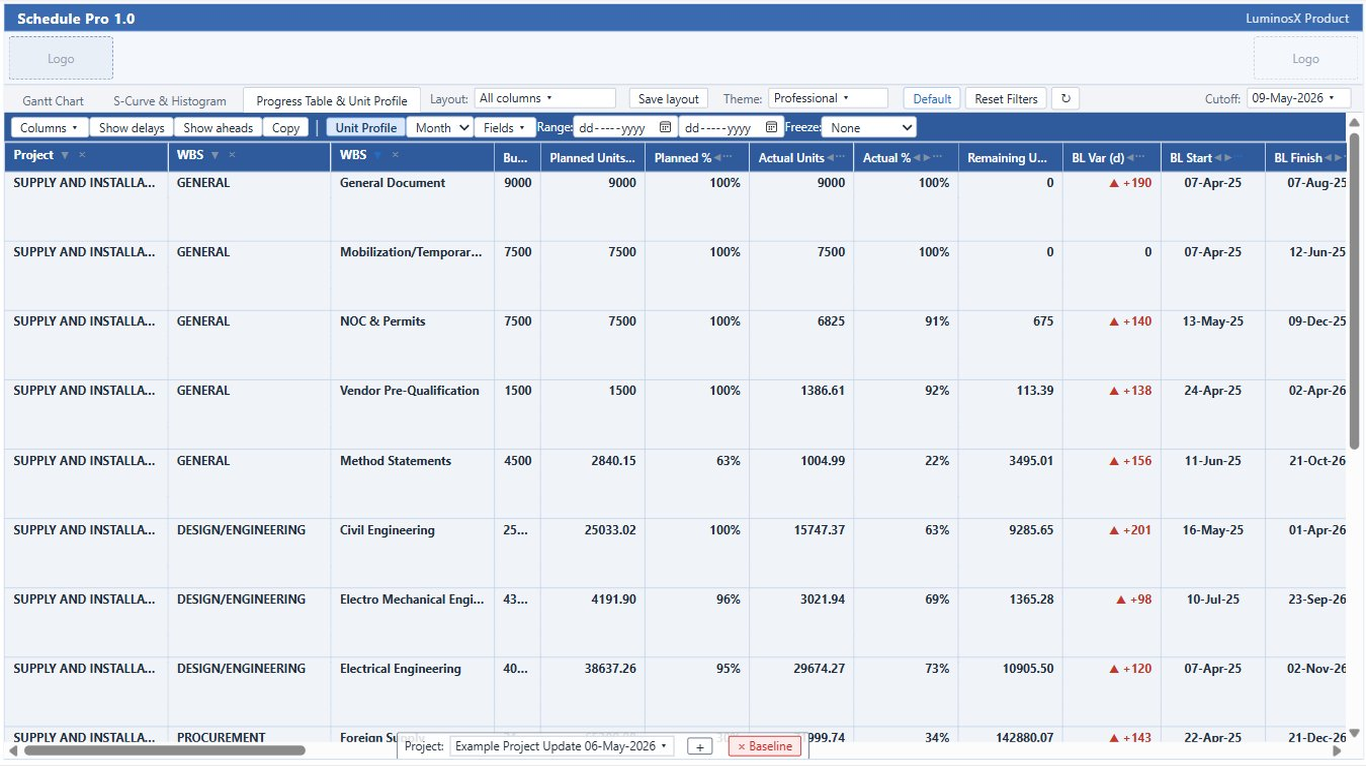Image resolution: width=1366 pixels, height=768 pixels.
Task: Toggle Show aheads option
Action: click(218, 128)
